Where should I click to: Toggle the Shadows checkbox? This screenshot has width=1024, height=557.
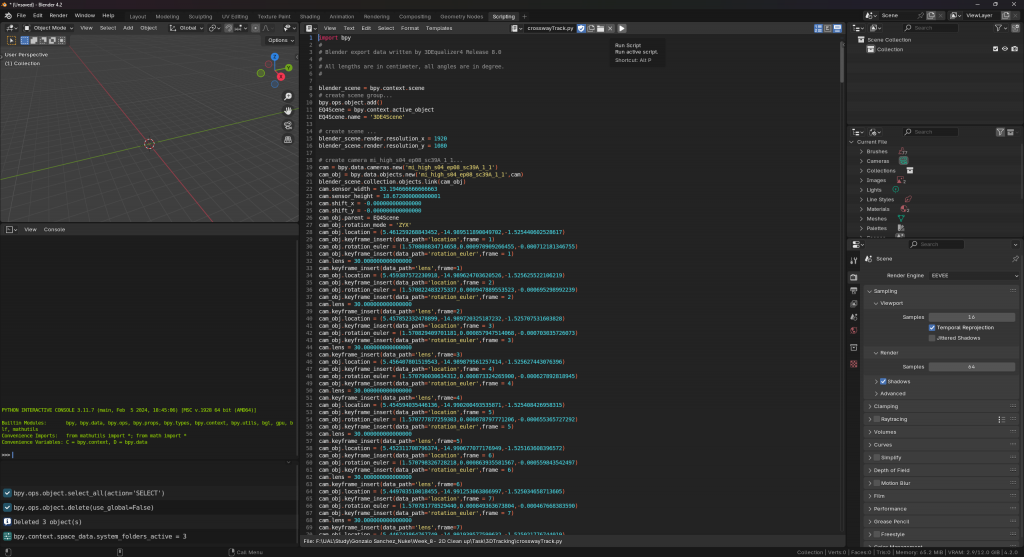pos(883,381)
